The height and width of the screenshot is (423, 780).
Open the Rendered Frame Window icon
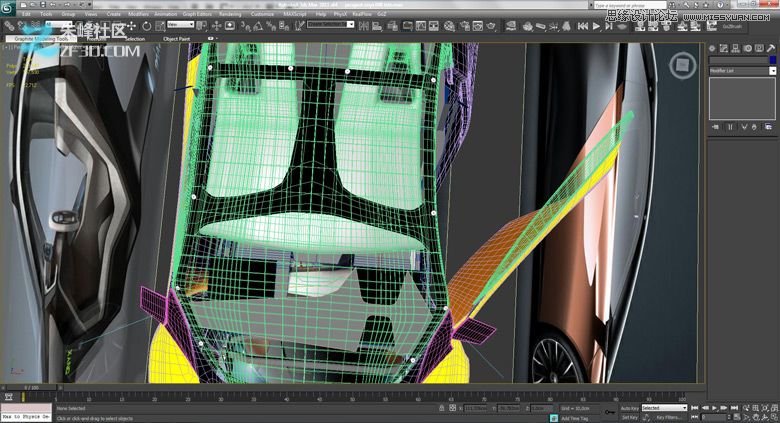coord(478,26)
